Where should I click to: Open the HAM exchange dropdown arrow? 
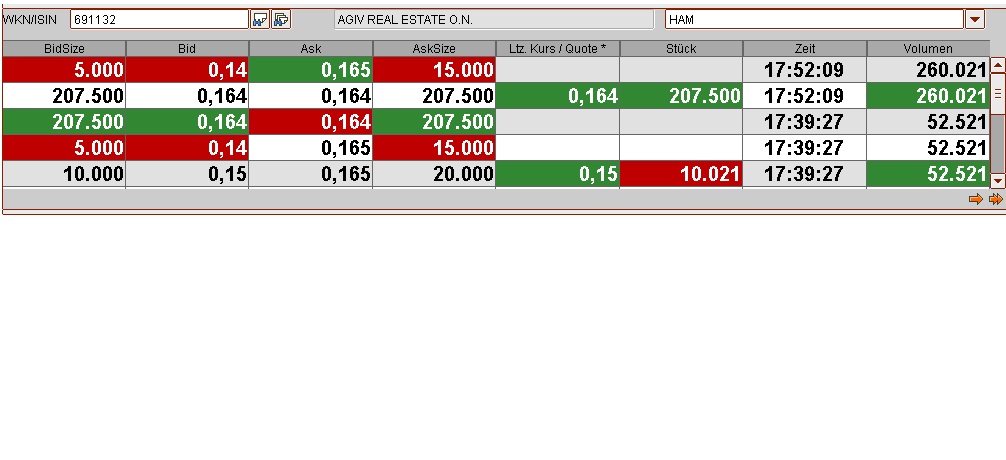[975, 19]
